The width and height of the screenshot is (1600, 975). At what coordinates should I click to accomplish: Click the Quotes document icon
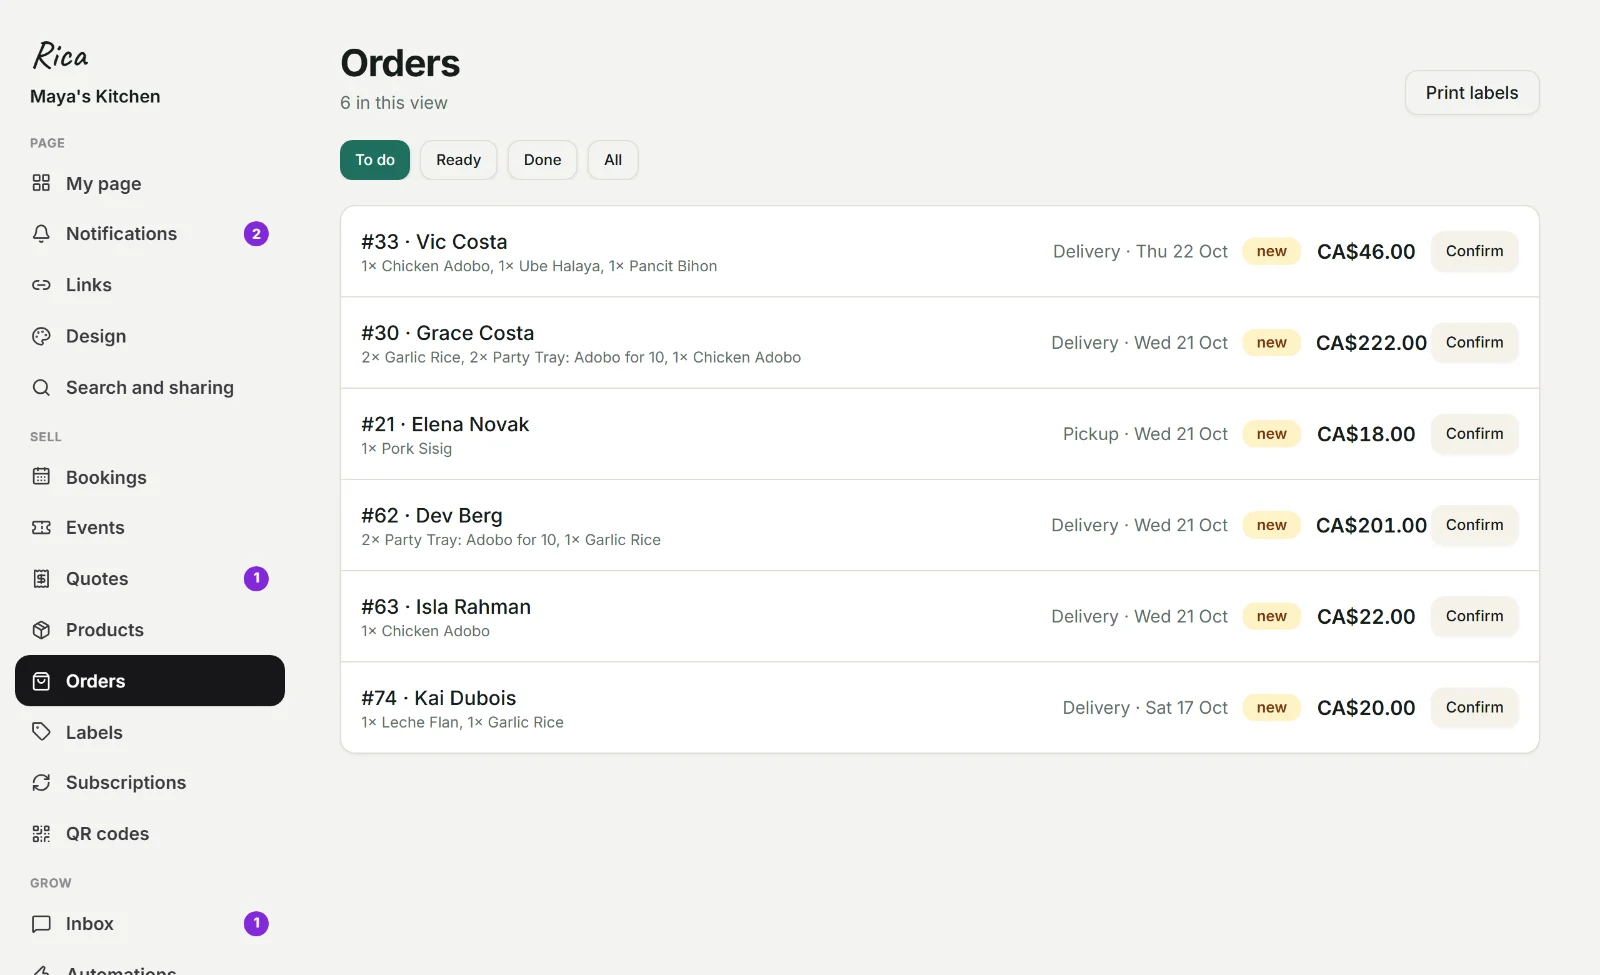(x=41, y=578)
